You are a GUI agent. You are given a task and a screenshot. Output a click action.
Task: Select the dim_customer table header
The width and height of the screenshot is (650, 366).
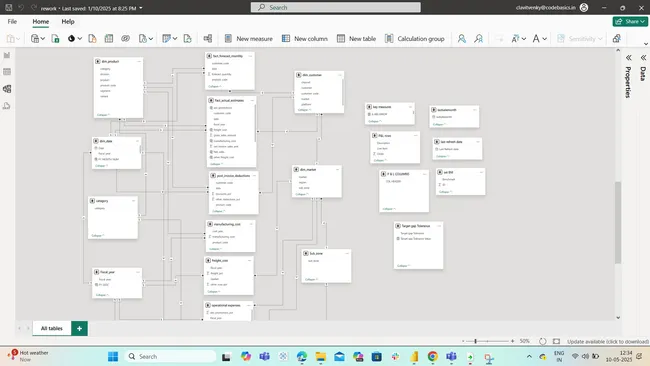point(319,75)
